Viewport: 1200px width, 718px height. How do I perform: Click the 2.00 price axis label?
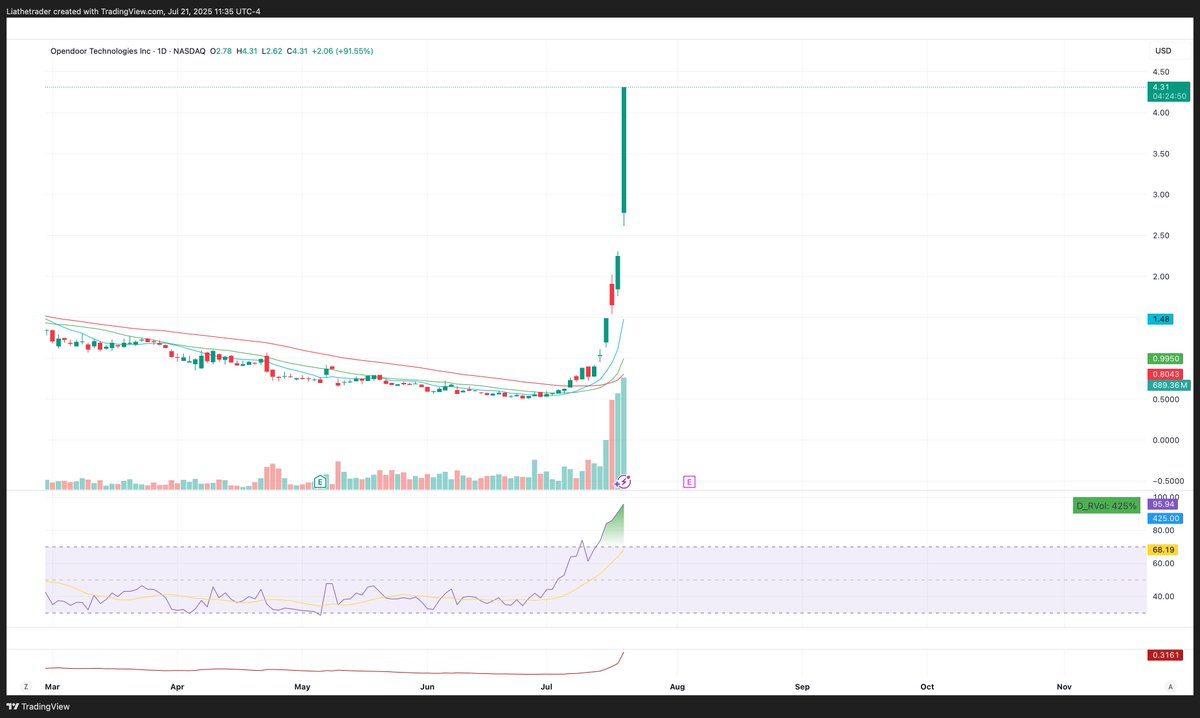click(x=1162, y=277)
